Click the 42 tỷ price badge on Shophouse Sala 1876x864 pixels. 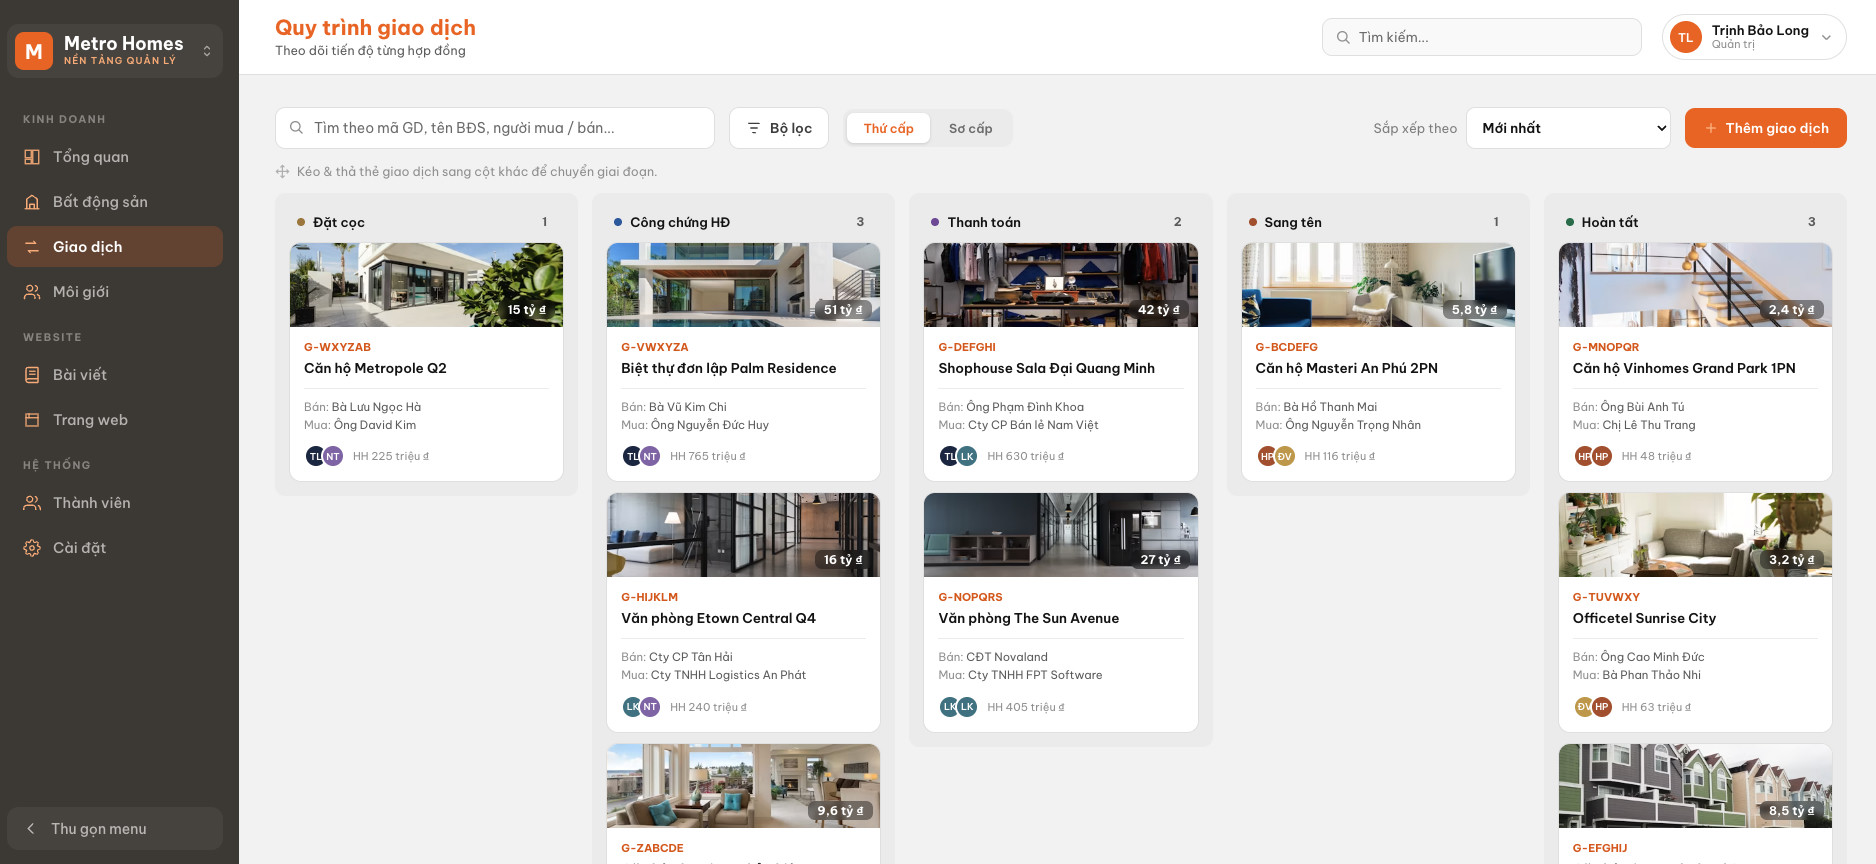(1158, 310)
